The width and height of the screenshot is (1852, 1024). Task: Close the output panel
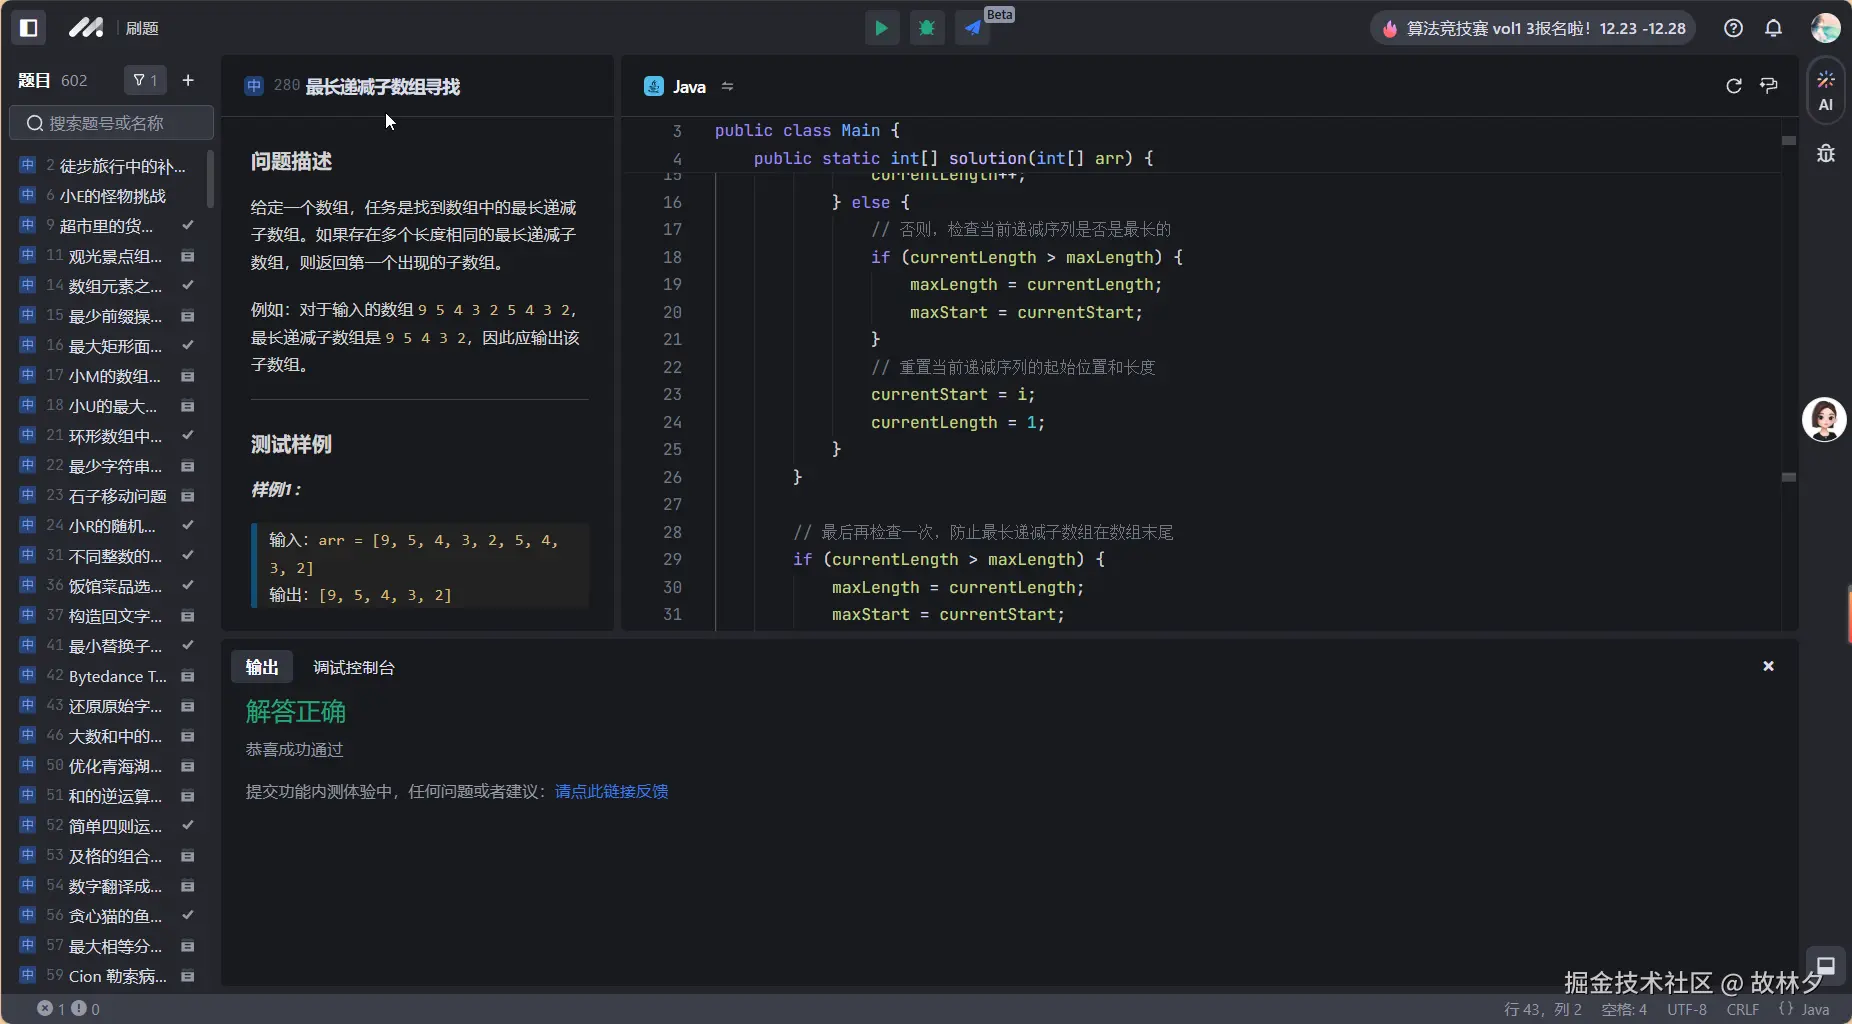pos(1768,666)
